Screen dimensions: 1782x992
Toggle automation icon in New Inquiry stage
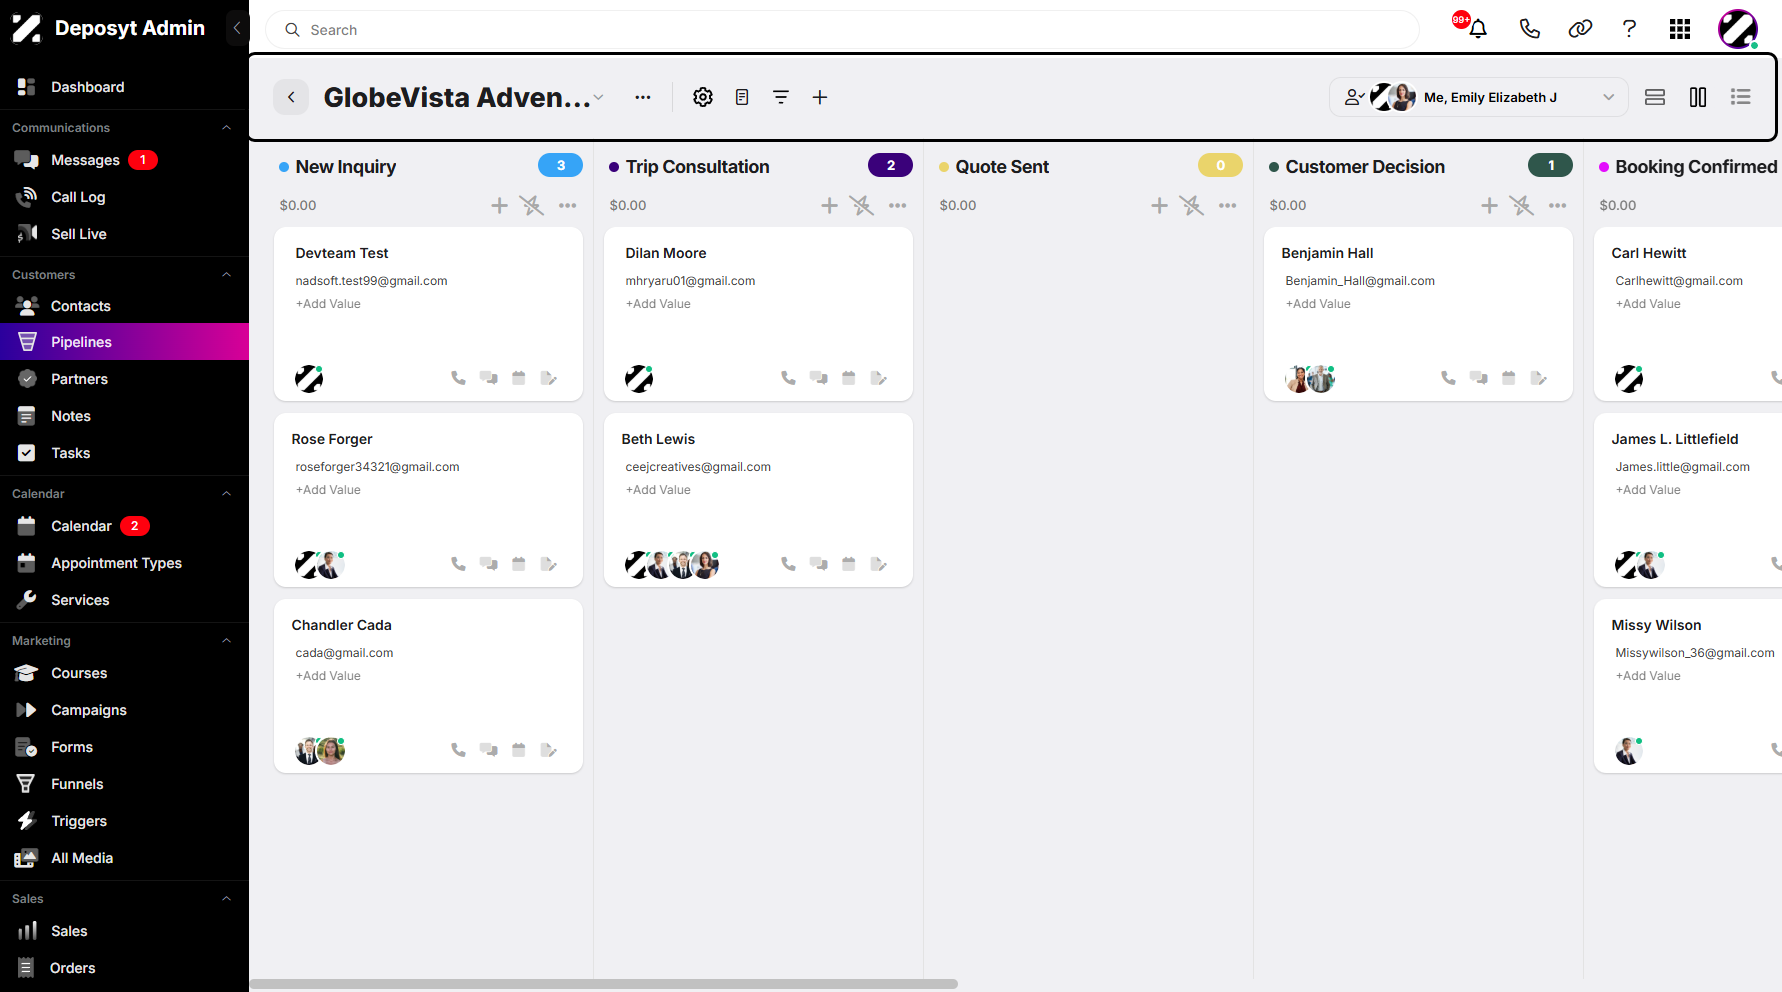pyautogui.click(x=531, y=205)
